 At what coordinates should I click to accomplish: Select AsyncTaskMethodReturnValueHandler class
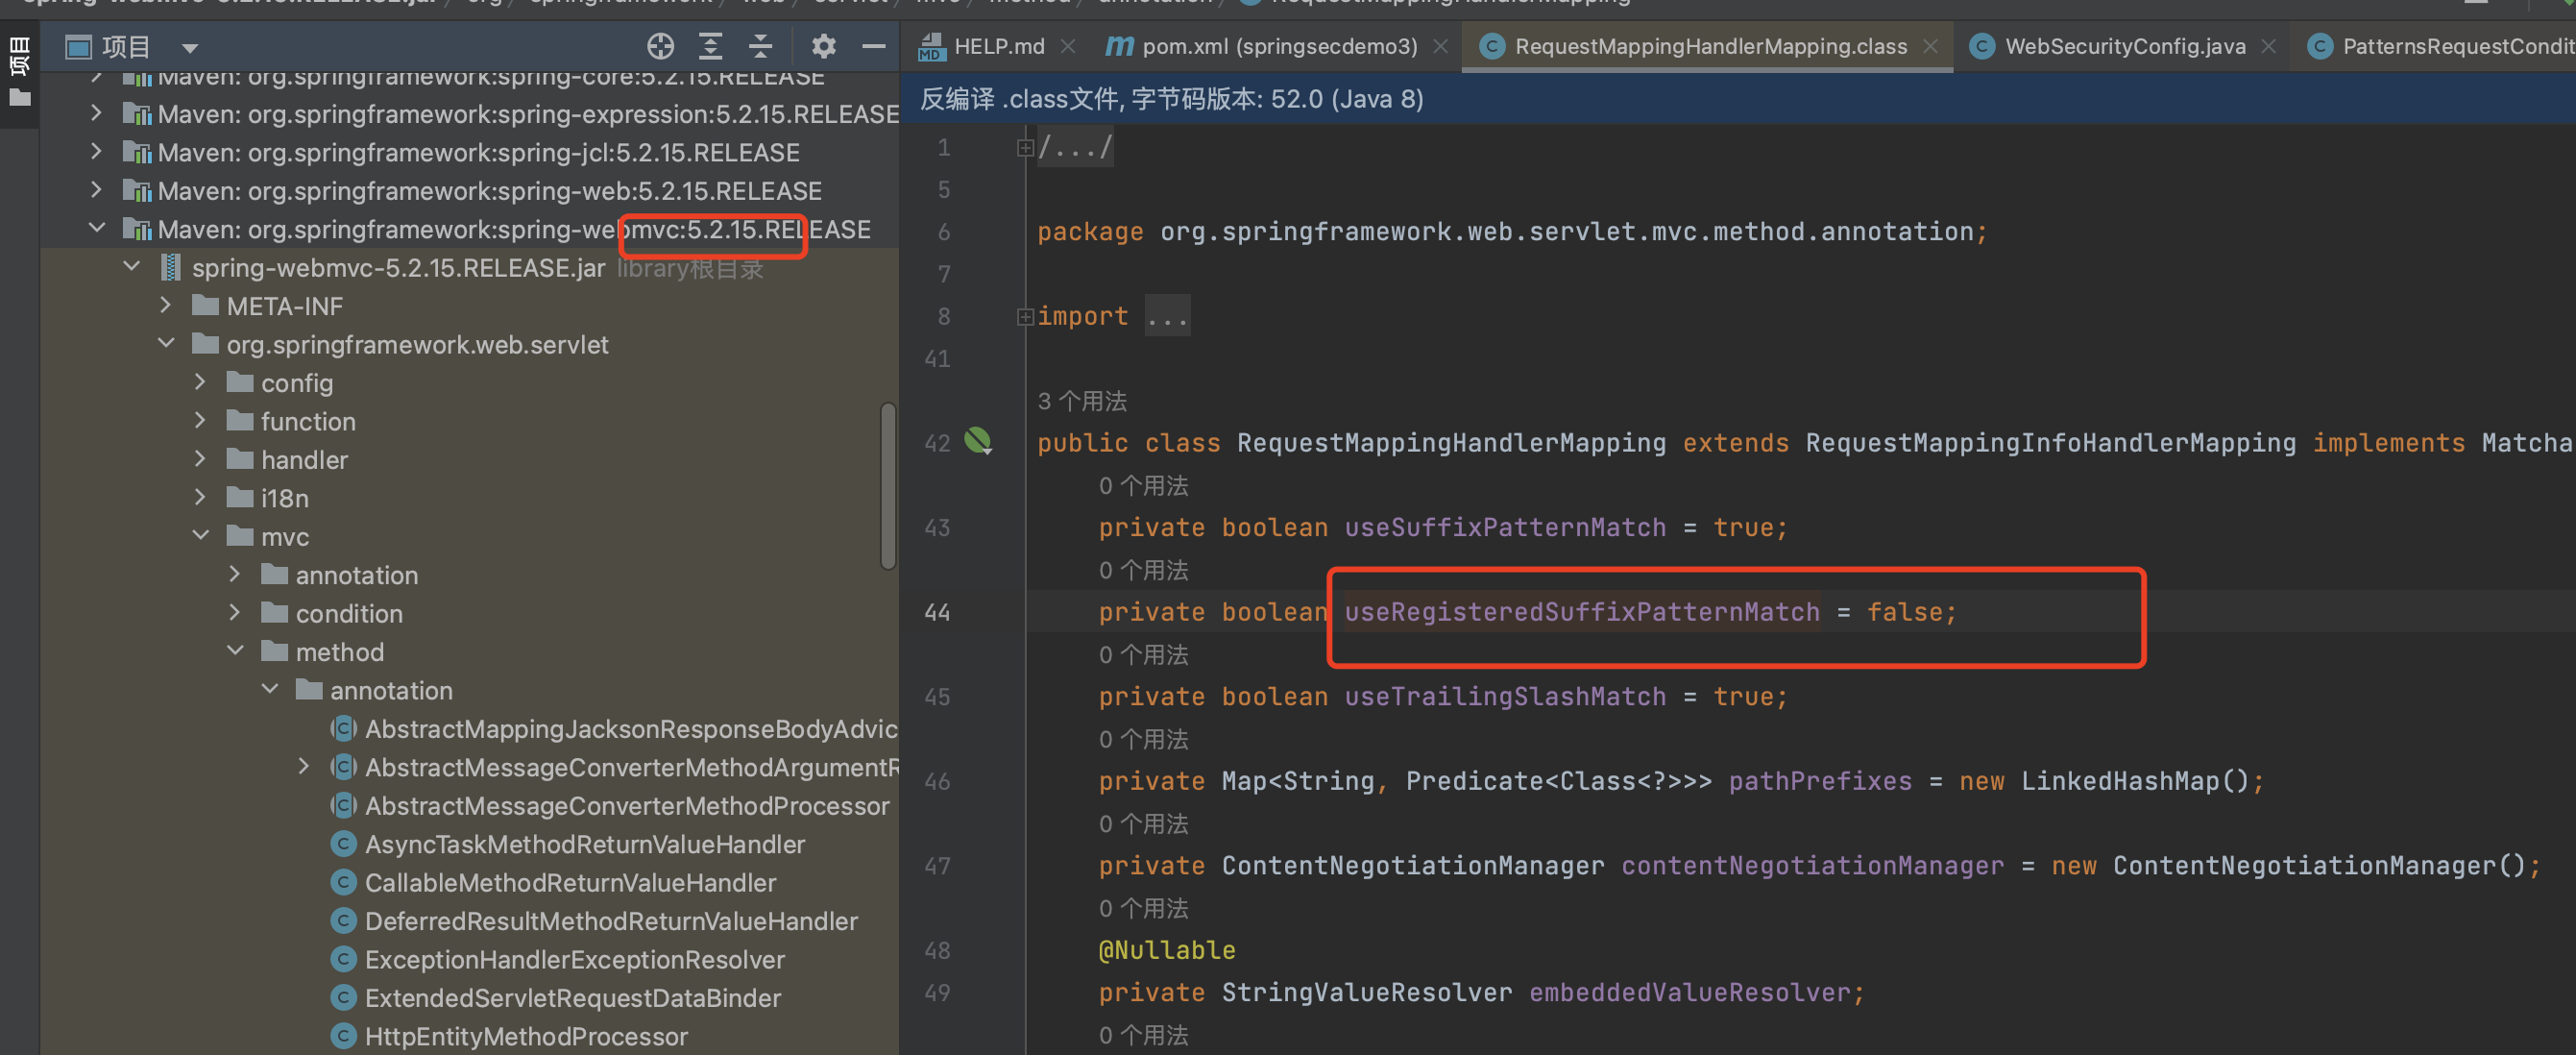tap(584, 844)
